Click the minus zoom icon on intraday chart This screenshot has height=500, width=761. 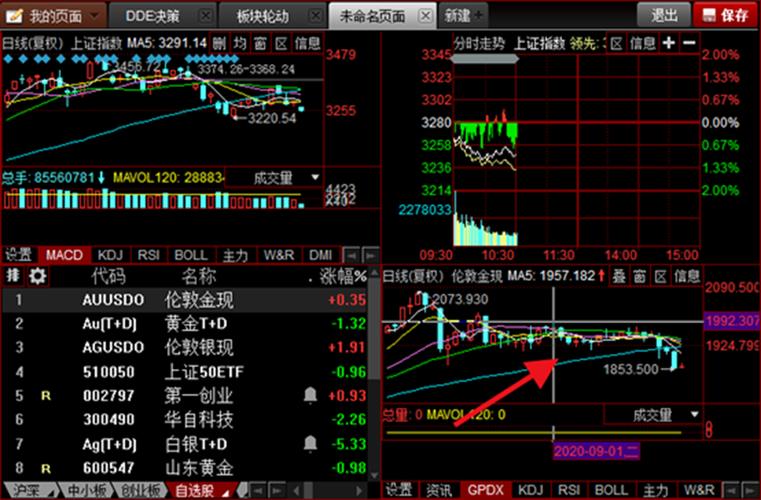coord(690,43)
